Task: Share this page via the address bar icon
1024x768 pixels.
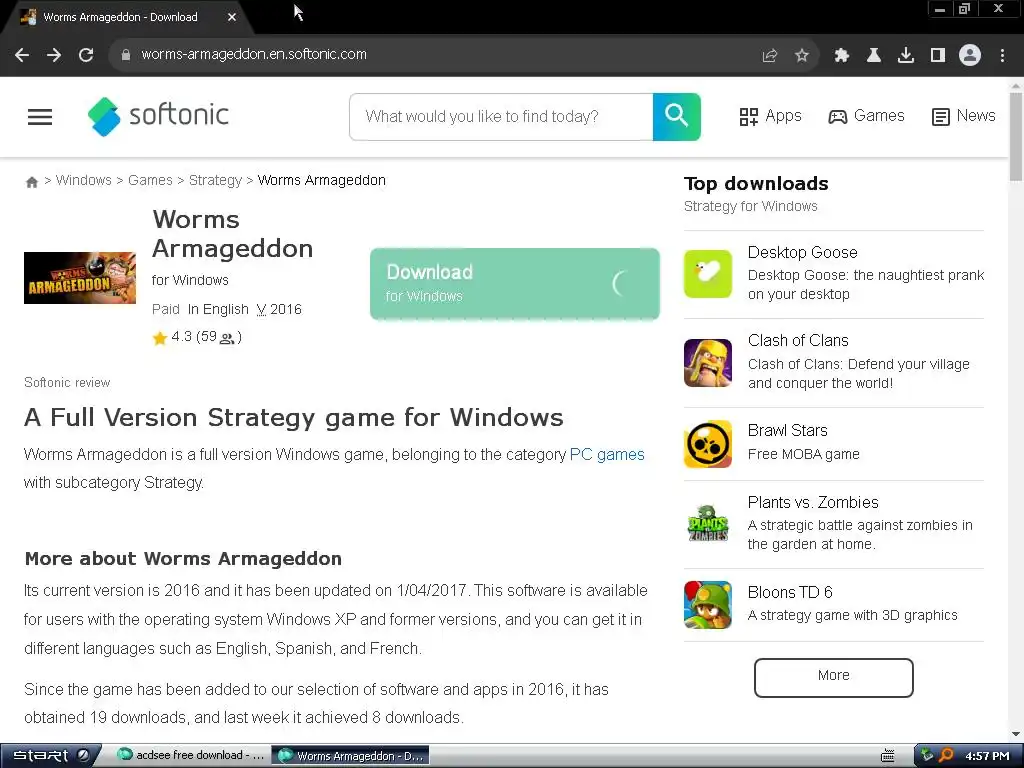Action: coord(770,56)
